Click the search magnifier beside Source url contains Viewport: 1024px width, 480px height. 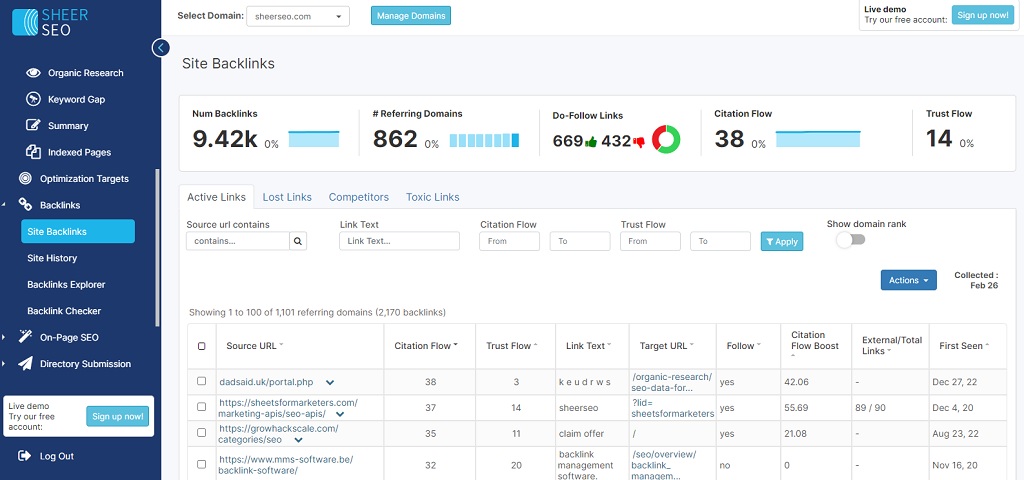click(x=298, y=241)
